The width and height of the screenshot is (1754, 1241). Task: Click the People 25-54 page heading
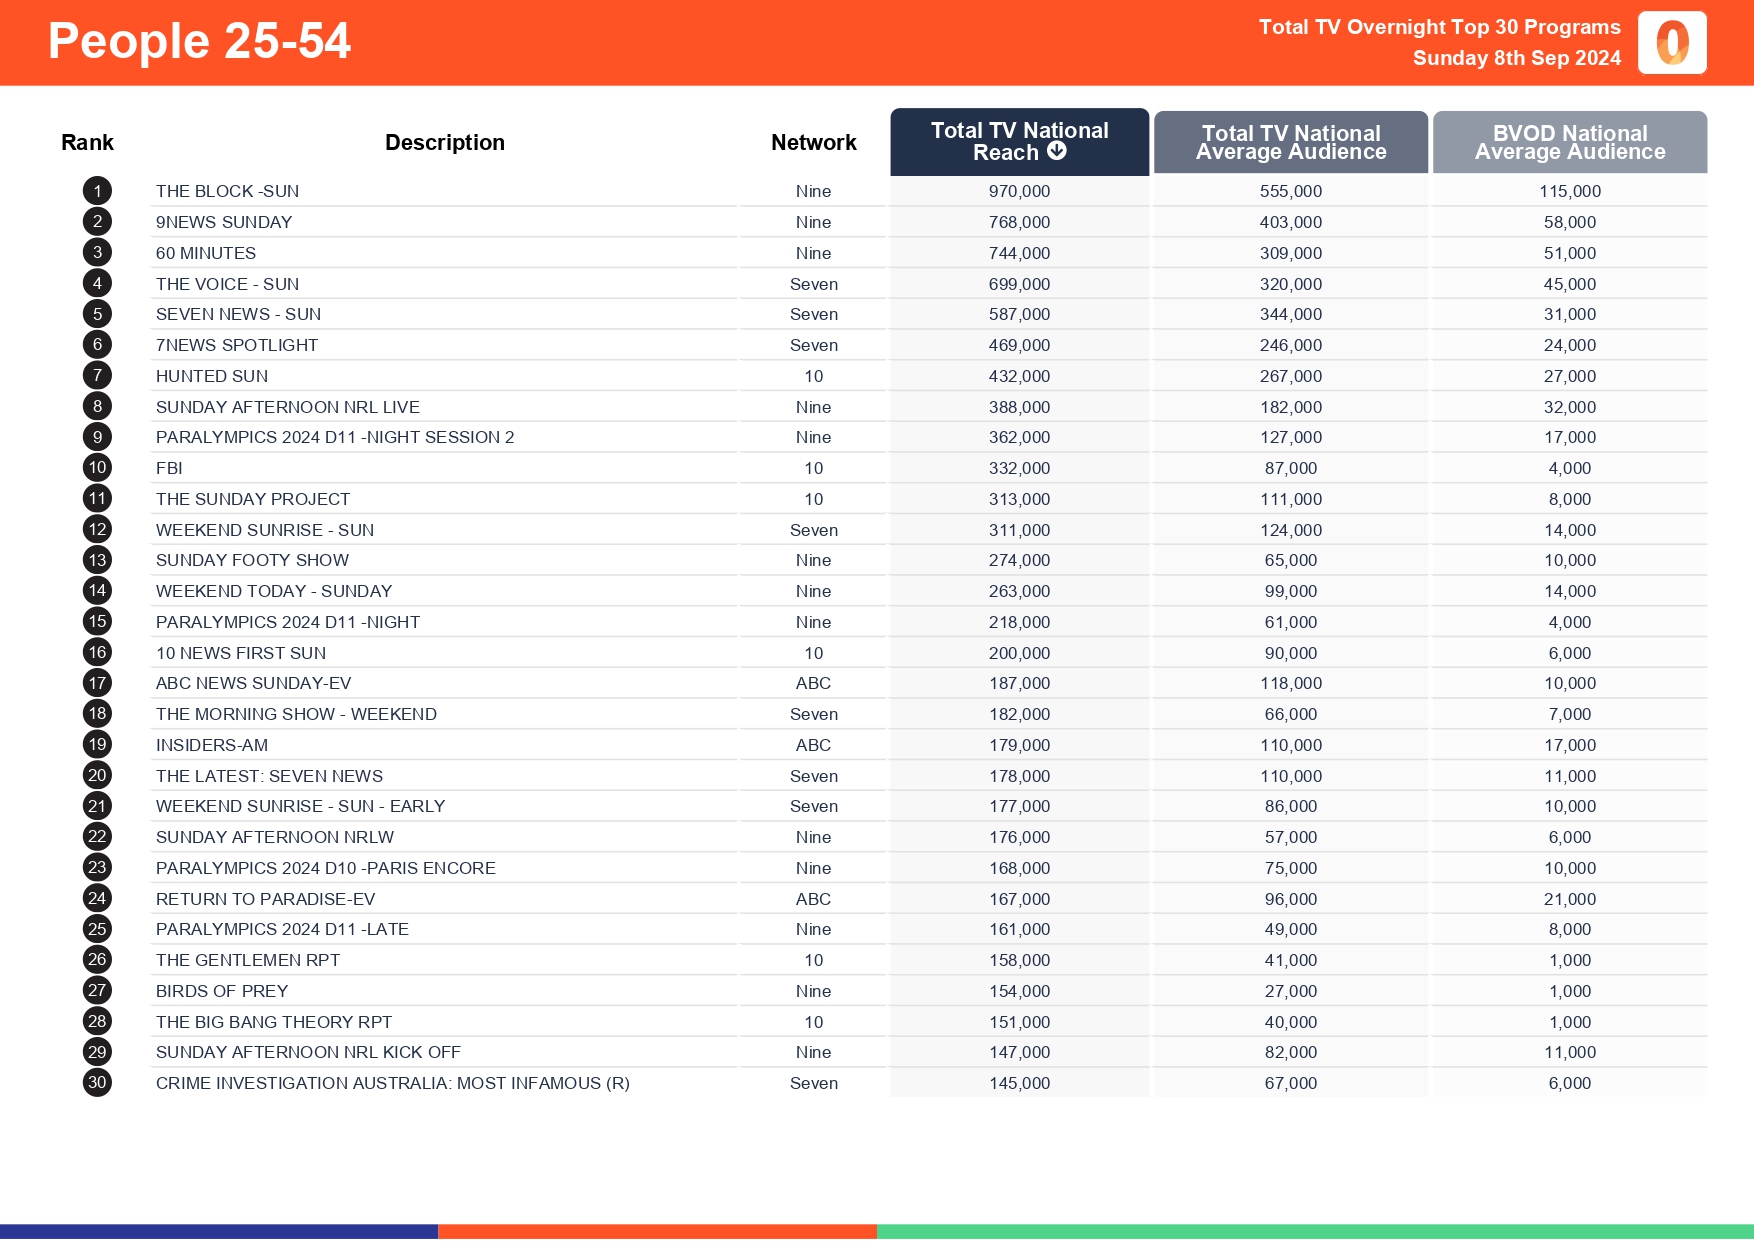(199, 41)
